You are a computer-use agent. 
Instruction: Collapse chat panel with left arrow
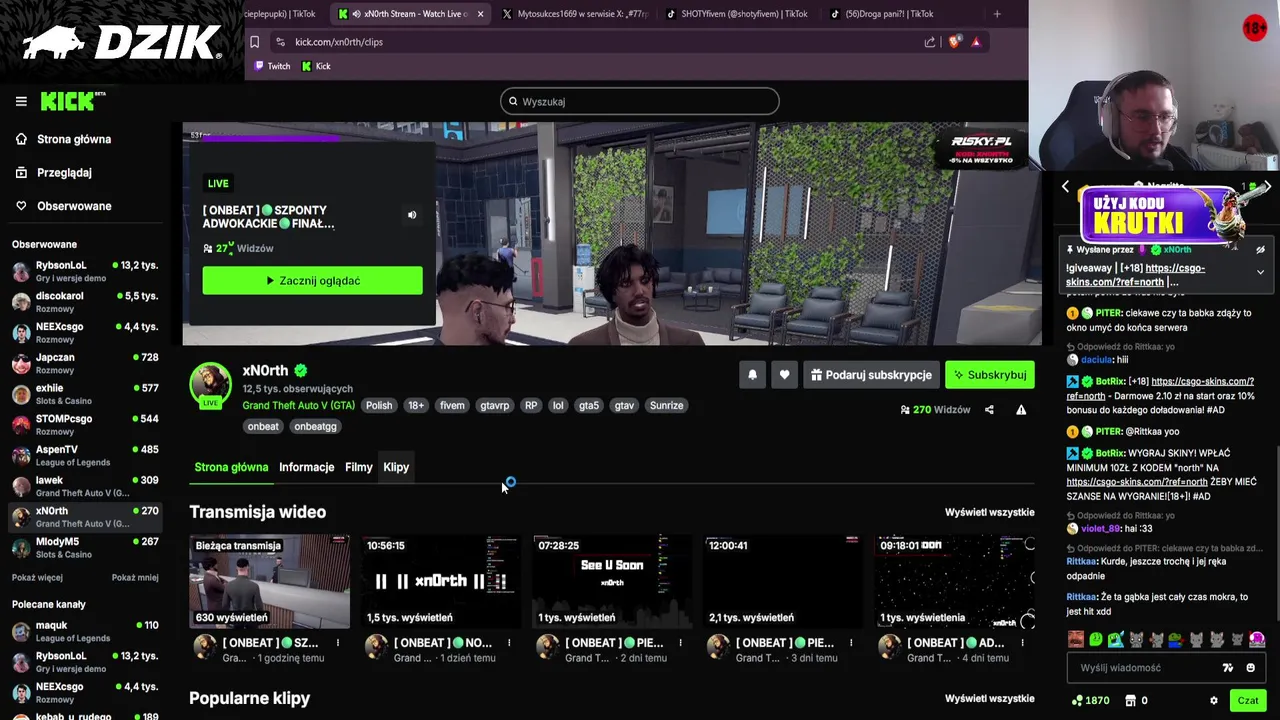click(1065, 187)
